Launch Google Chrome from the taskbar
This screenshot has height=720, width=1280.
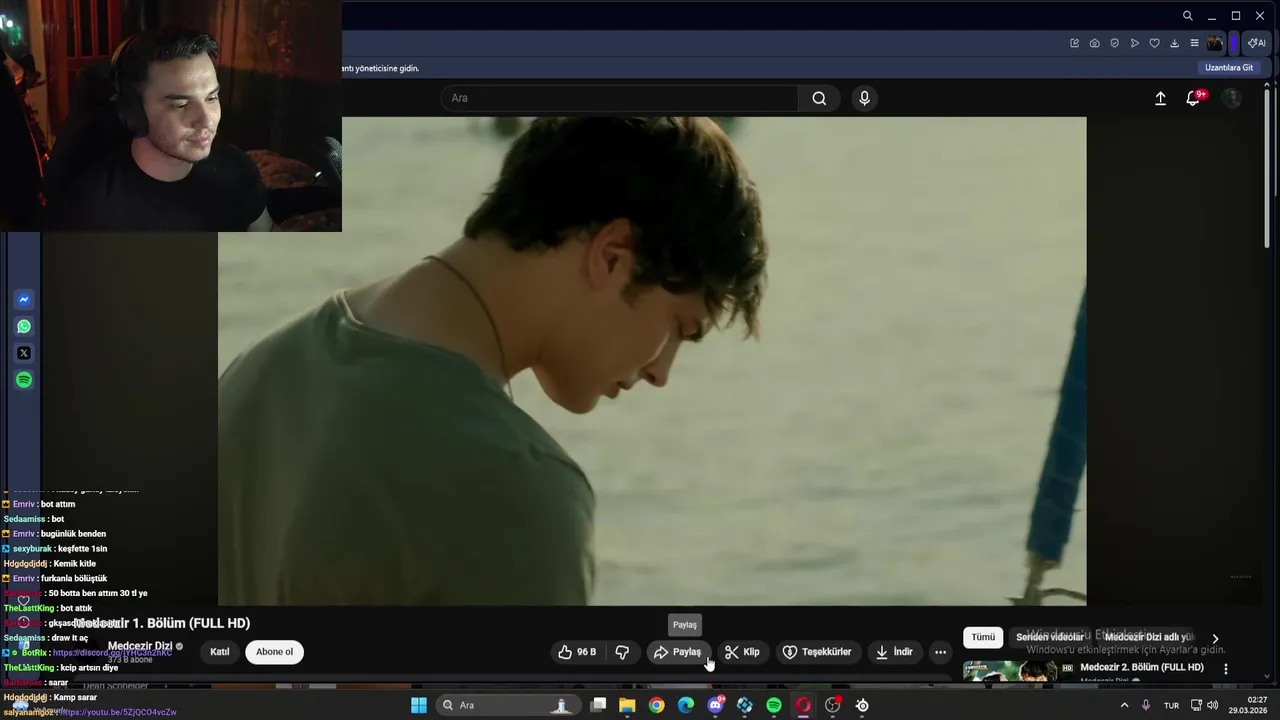point(656,705)
